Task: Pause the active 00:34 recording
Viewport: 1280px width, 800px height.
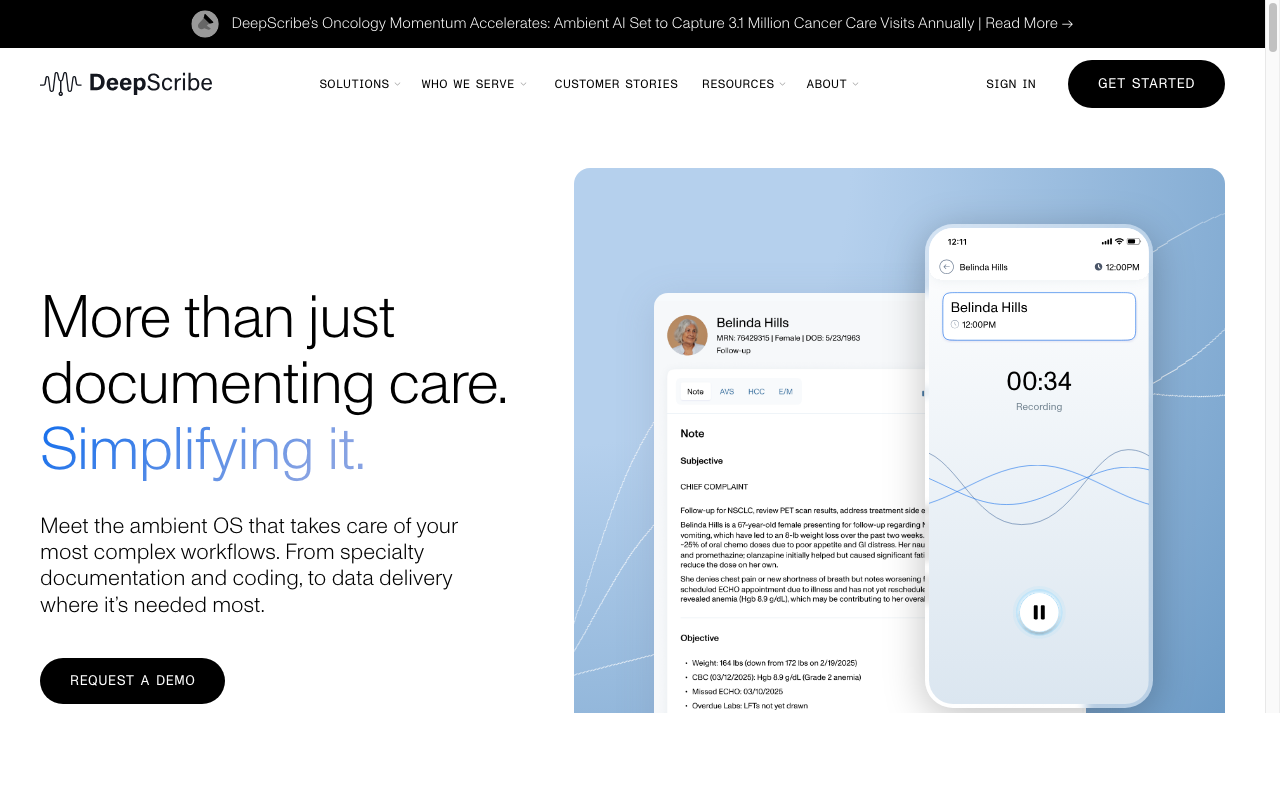Action: pos(1039,612)
